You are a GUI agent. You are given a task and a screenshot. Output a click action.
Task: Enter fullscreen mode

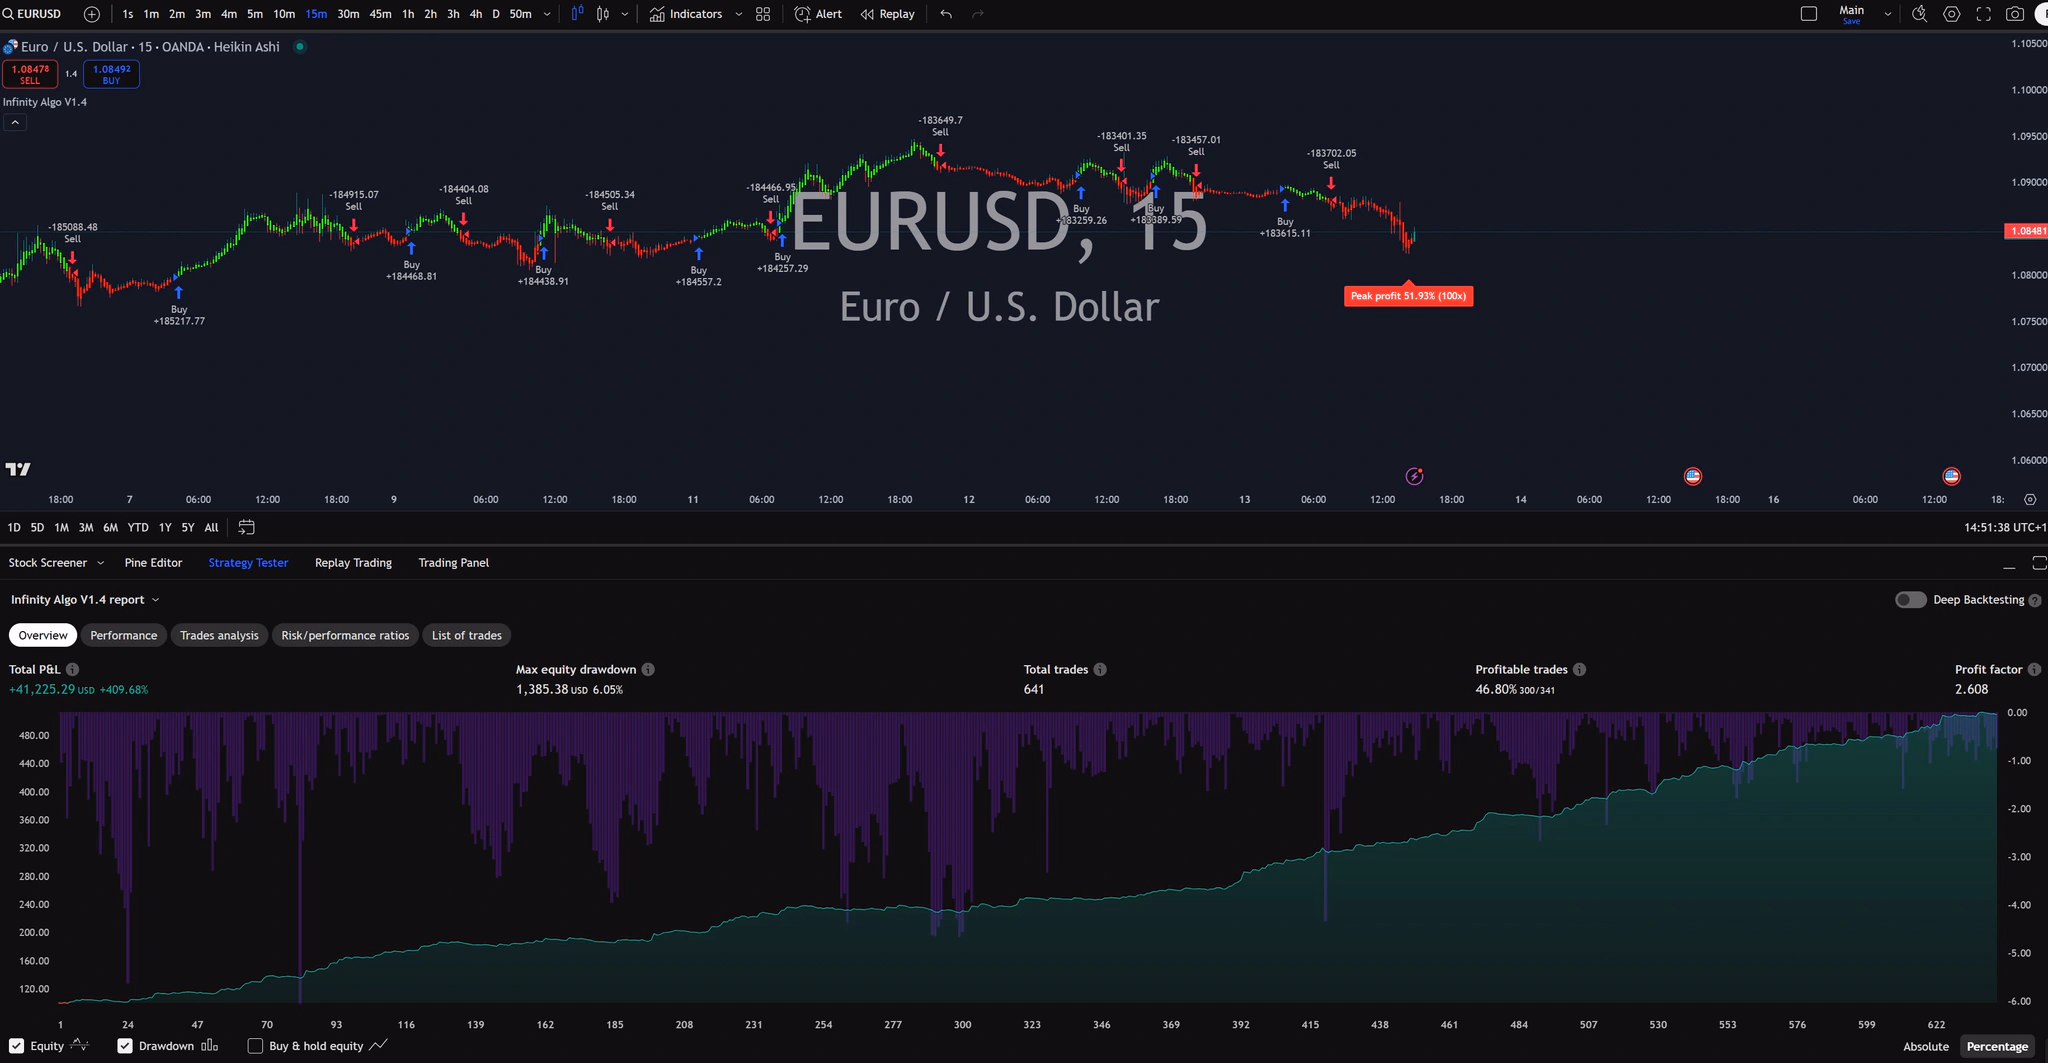[x=1983, y=14]
